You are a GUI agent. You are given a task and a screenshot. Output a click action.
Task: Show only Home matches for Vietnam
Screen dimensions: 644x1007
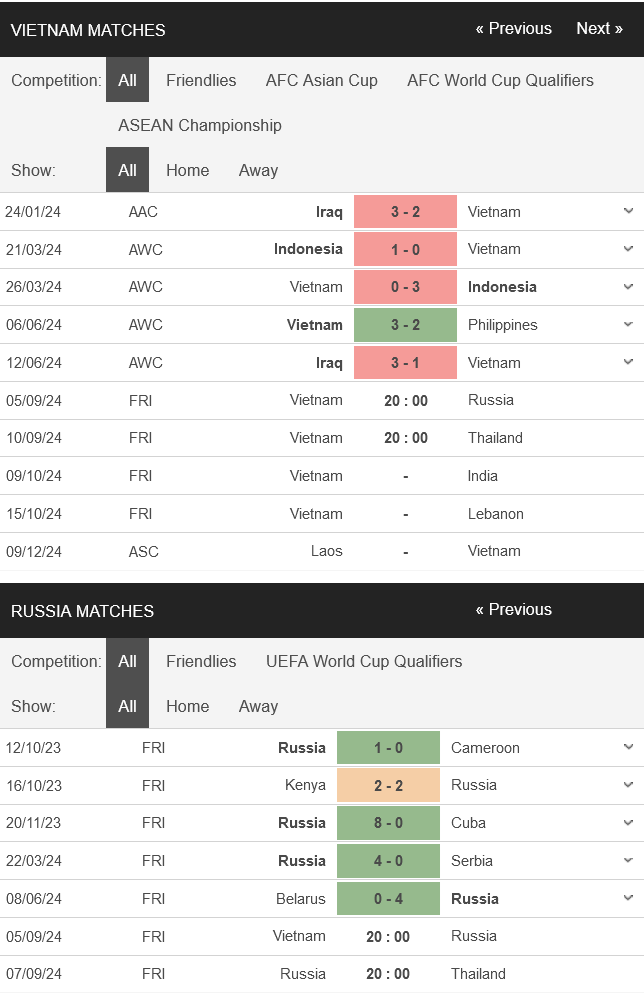click(x=187, y=170)
